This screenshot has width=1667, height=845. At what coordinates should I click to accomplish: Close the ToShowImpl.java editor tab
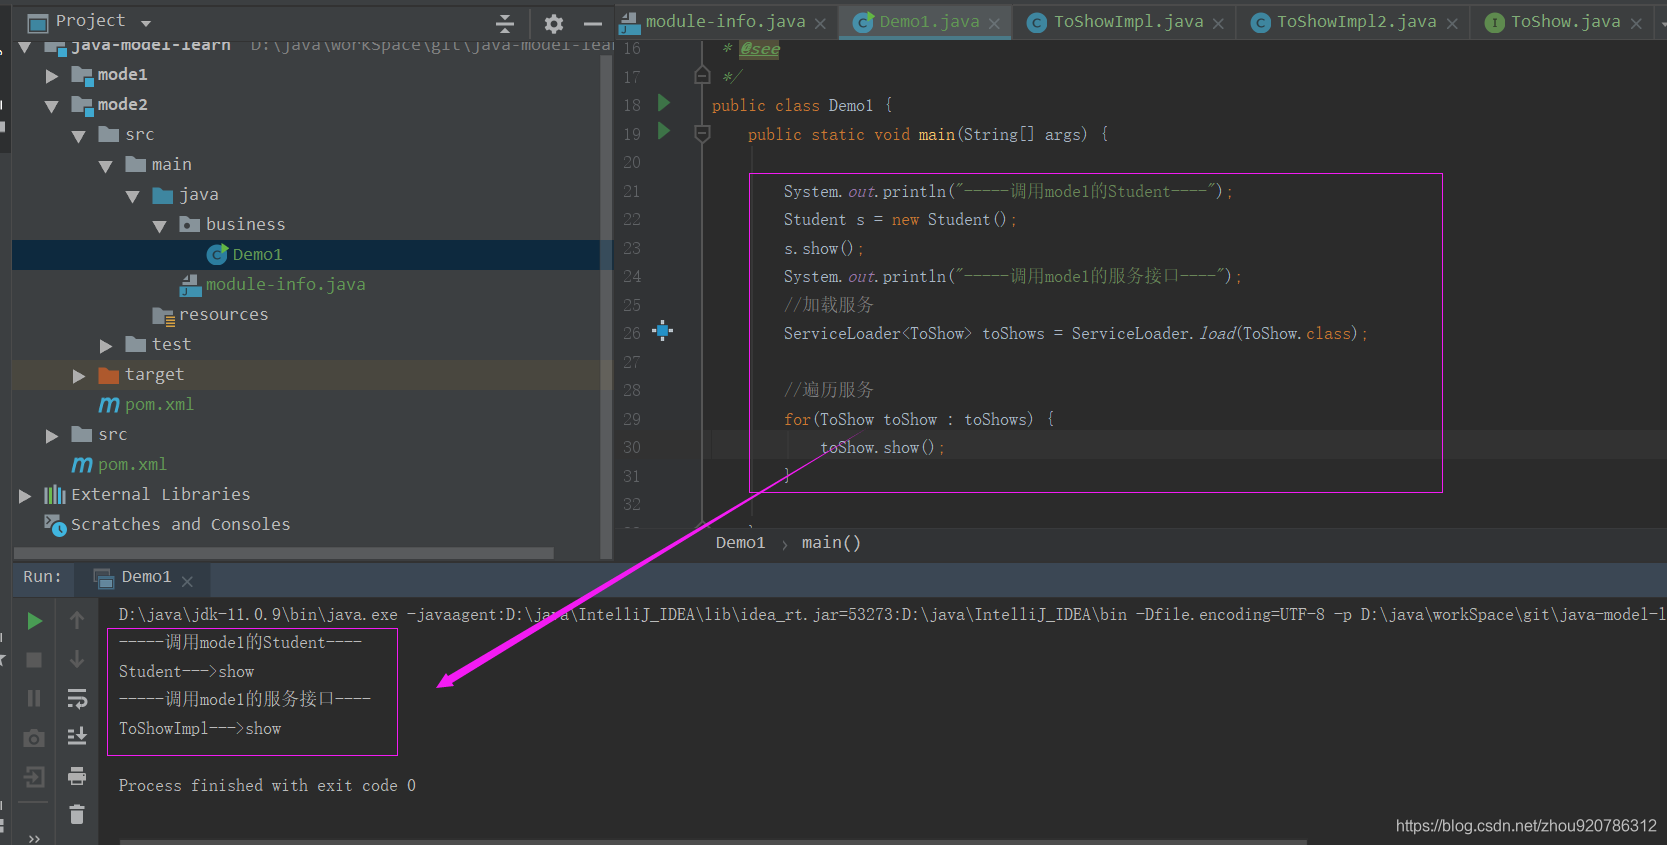coord(1218,23)
